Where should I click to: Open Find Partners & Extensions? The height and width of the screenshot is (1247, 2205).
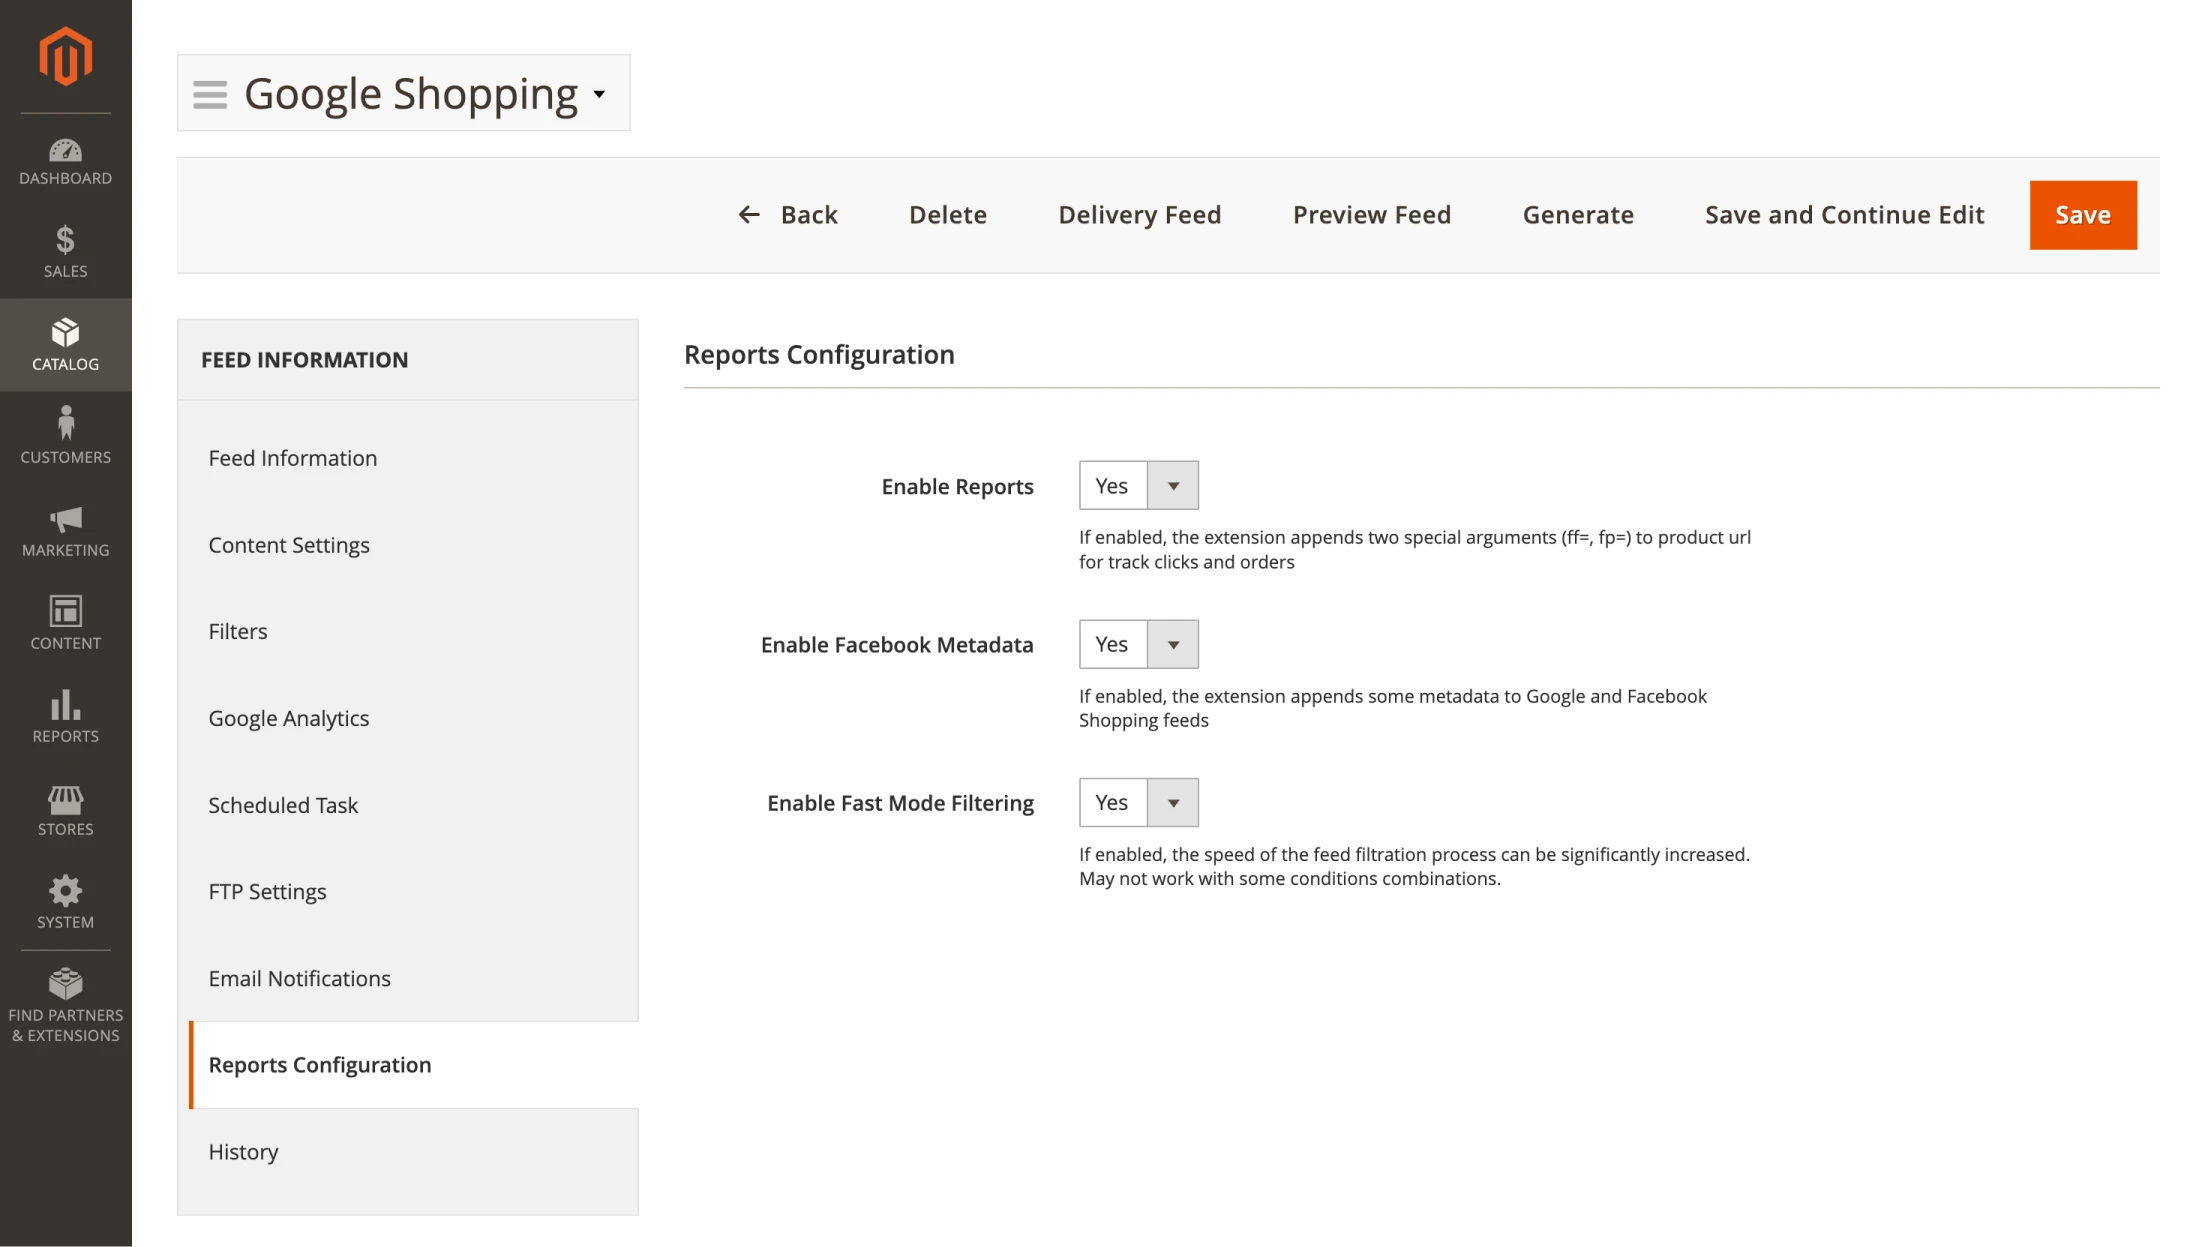coord(65,1000)
